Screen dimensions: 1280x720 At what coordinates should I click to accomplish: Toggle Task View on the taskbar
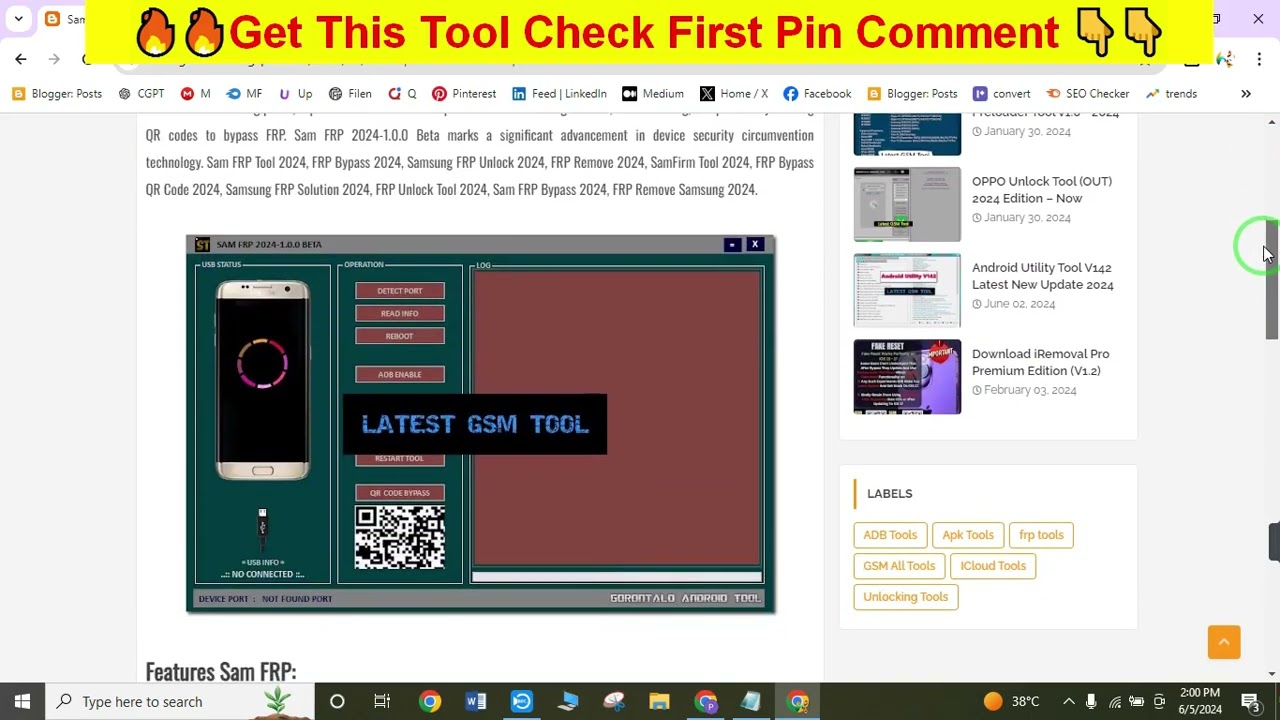point(382,701)
